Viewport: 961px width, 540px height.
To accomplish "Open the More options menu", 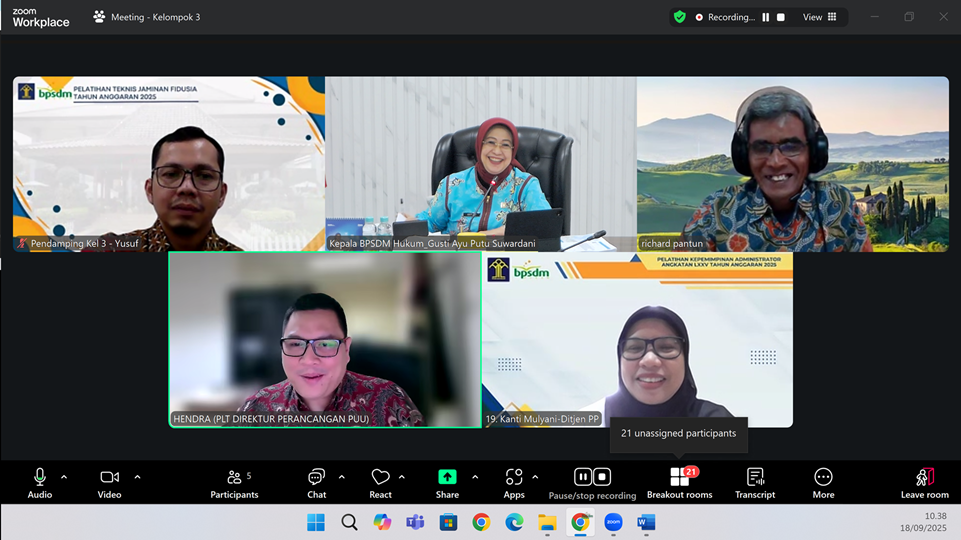I will (x=823, y=484).
